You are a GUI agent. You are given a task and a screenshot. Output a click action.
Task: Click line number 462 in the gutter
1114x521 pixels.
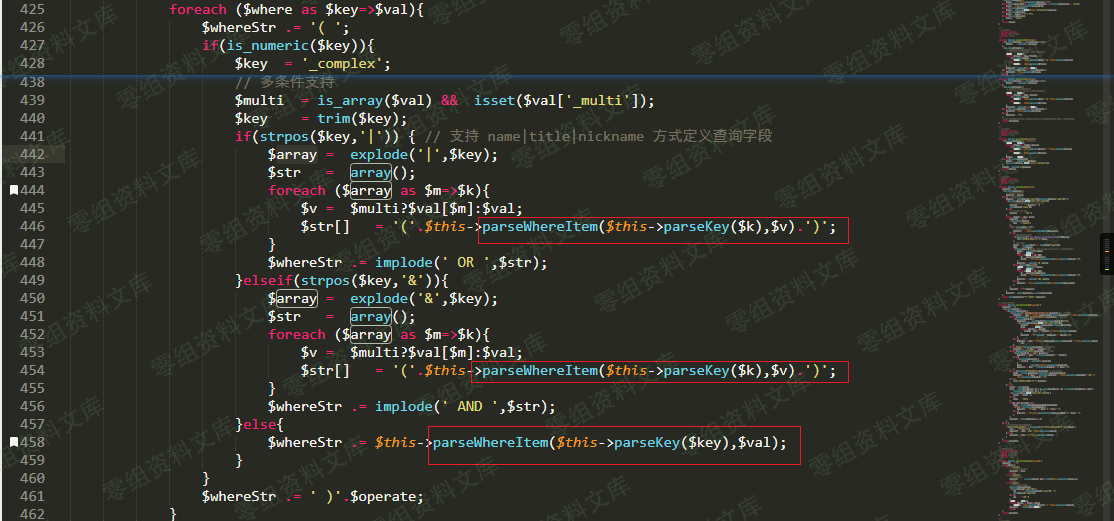[x=32, y=514]
